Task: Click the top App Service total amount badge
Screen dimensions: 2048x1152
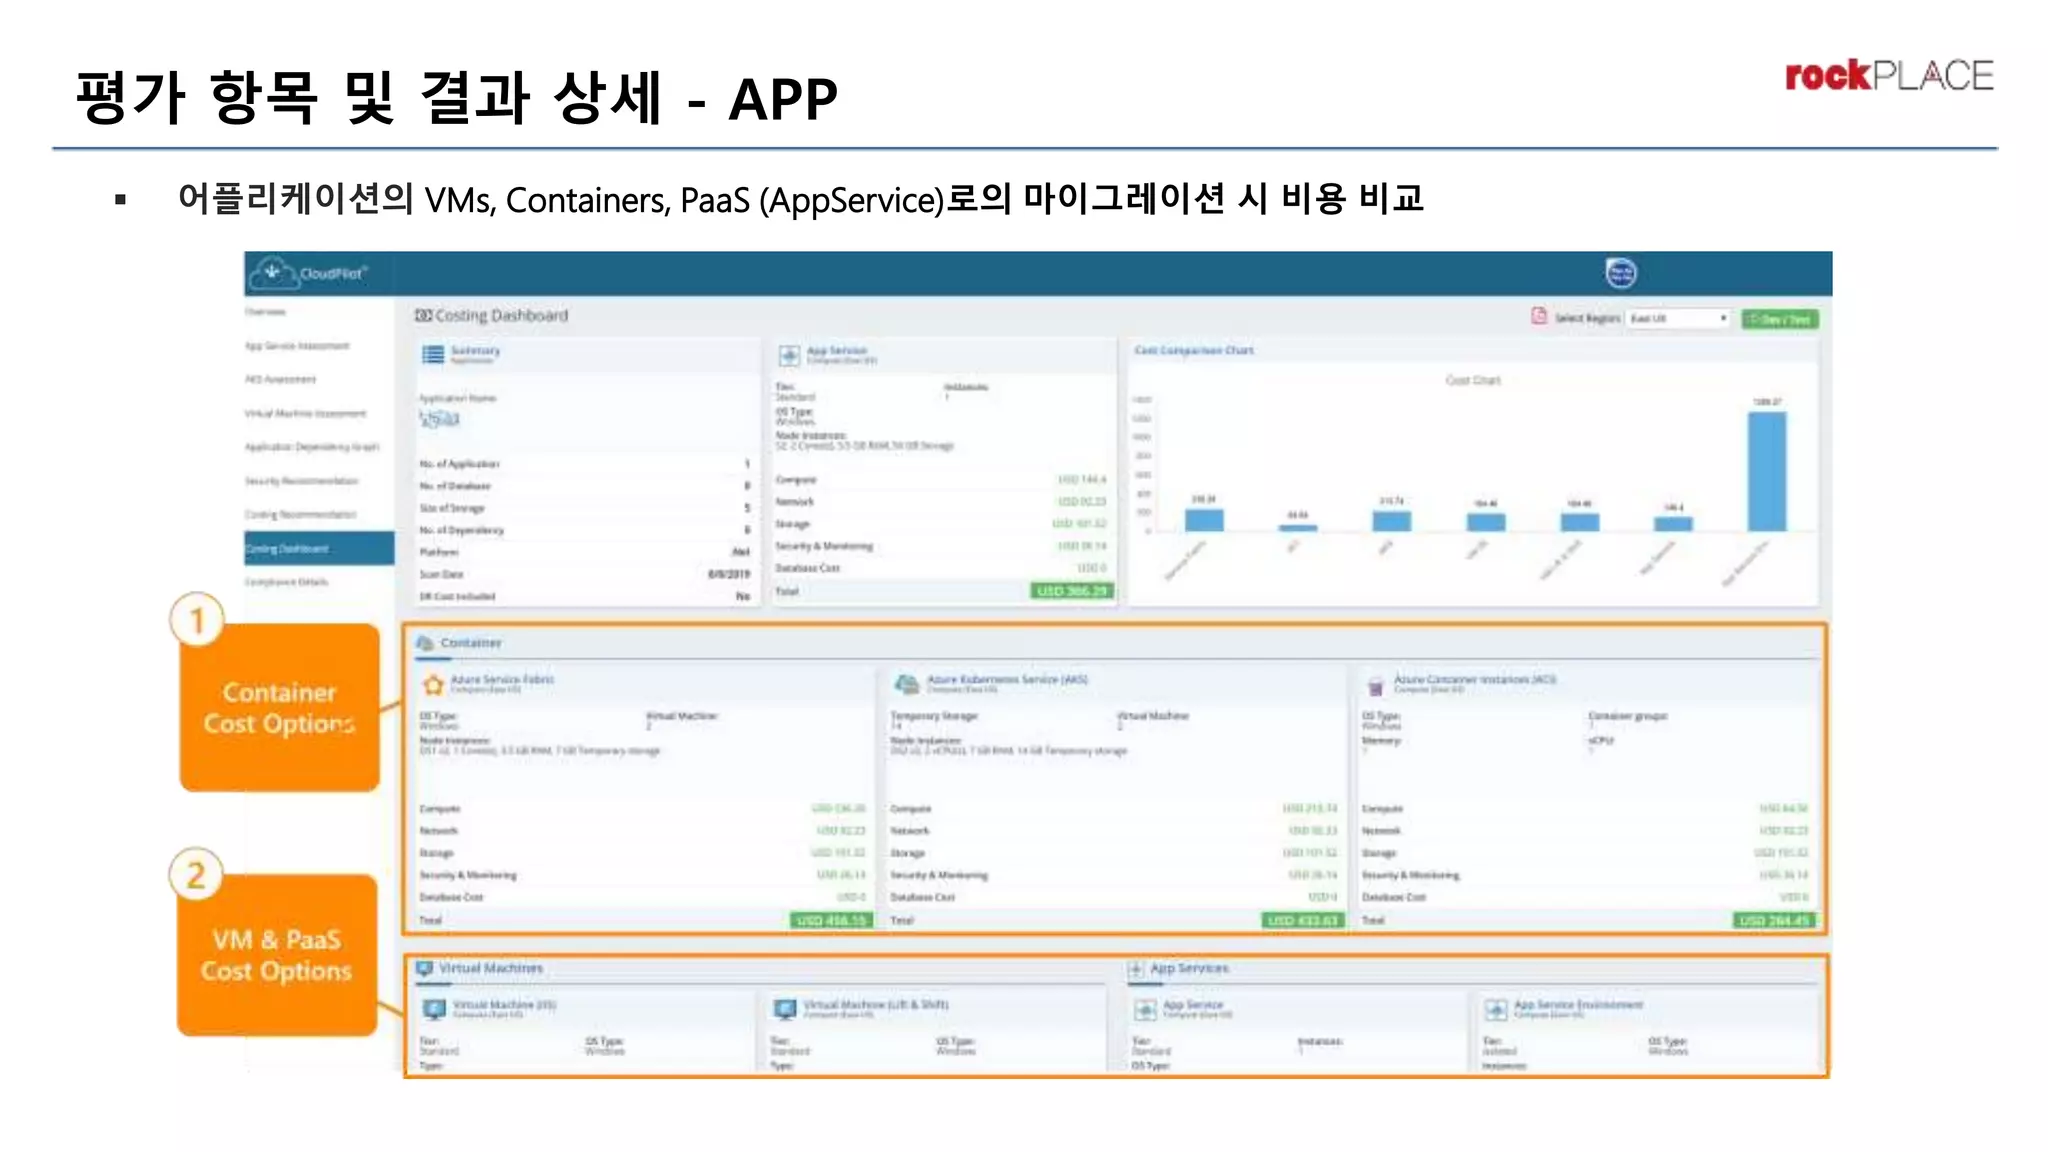Action: point(1072,591)
